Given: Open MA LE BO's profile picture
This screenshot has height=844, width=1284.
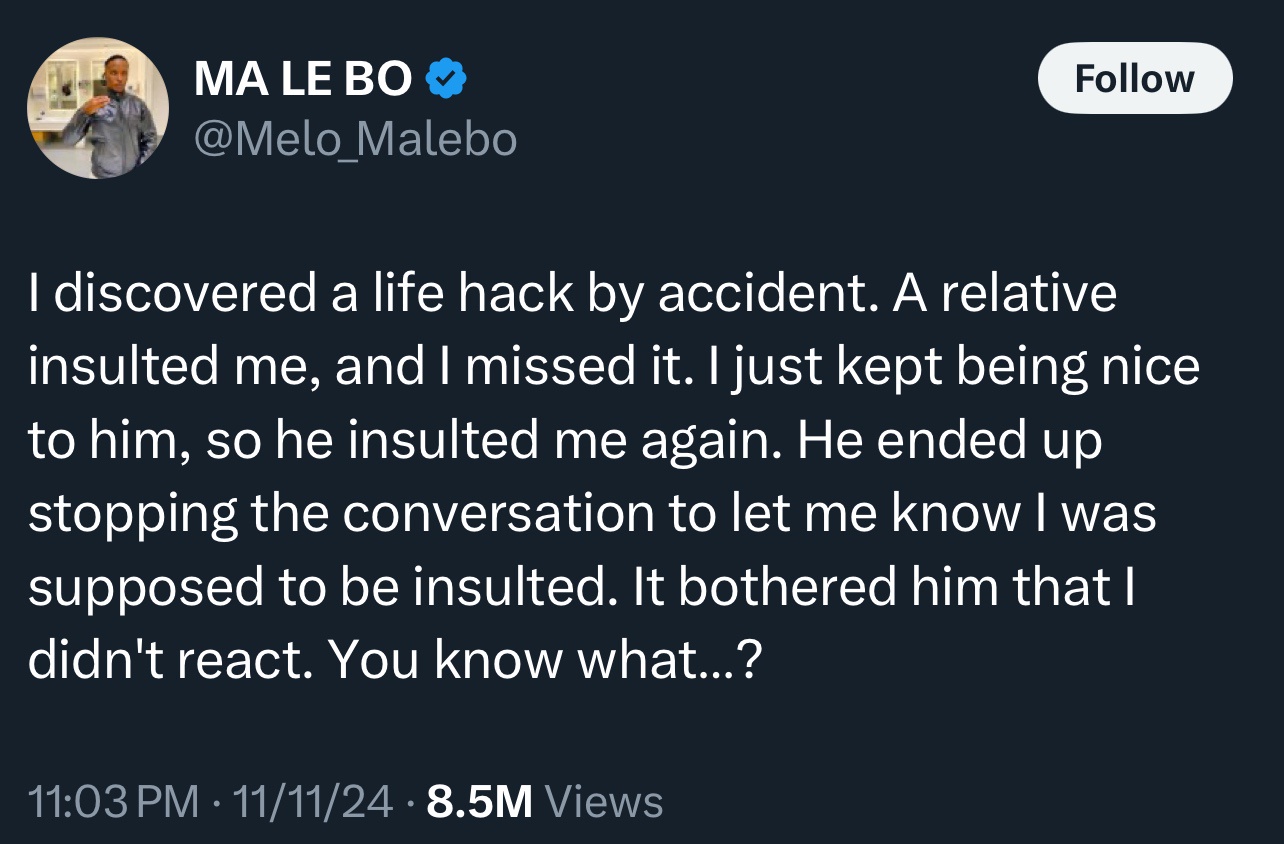Looking at the screenshot, I should coord(98,108).
